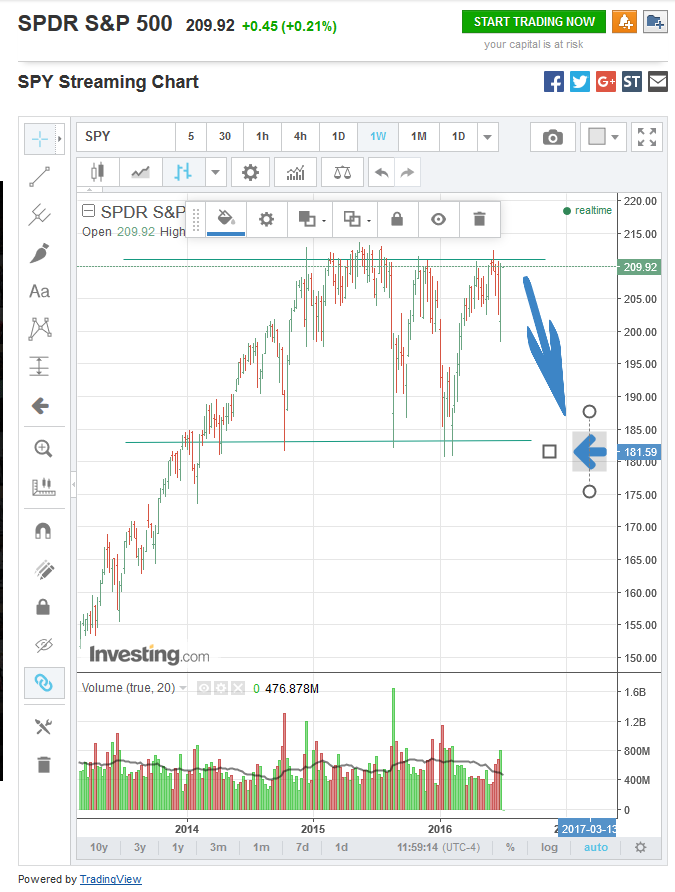
Task: Set chart range to 3m
Action: (x=218, y=847)
